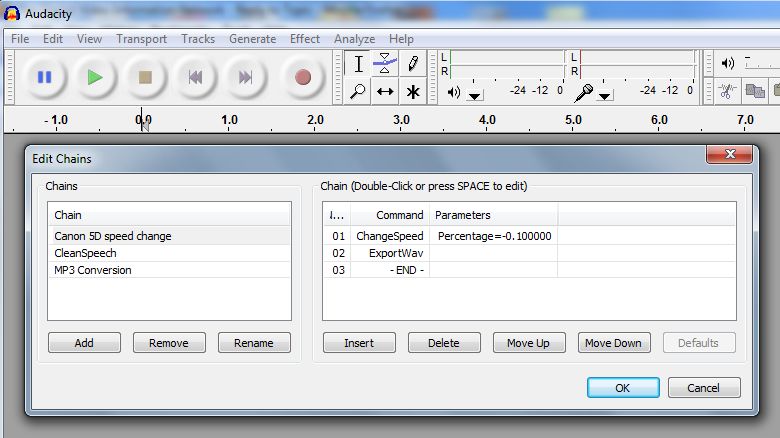Click the Delete command button
The width and height of the screenshot is (780, 438).
coord(444,342)
